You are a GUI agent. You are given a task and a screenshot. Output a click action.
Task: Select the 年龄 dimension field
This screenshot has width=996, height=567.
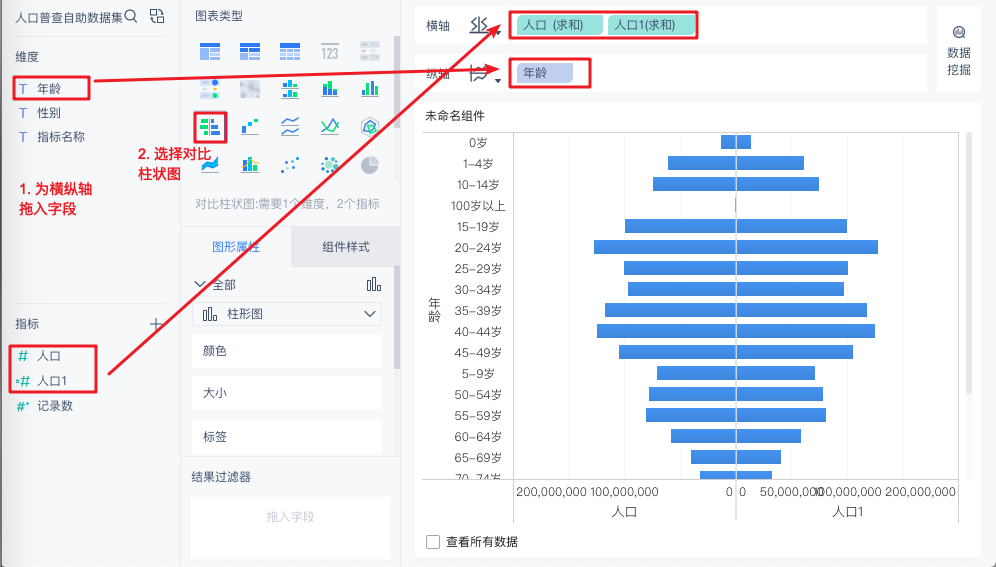click(50, 88)
